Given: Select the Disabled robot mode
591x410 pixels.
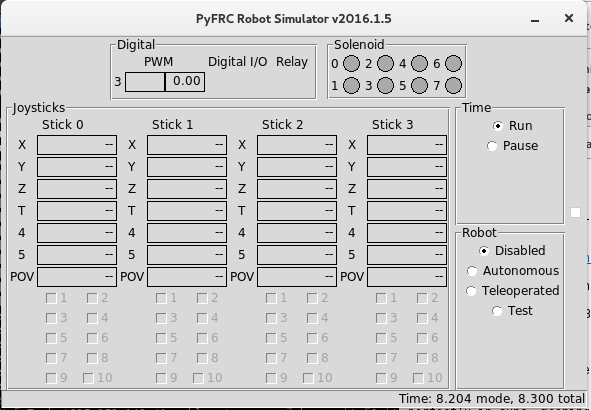Looking at the screenshot, I should 484,251.
